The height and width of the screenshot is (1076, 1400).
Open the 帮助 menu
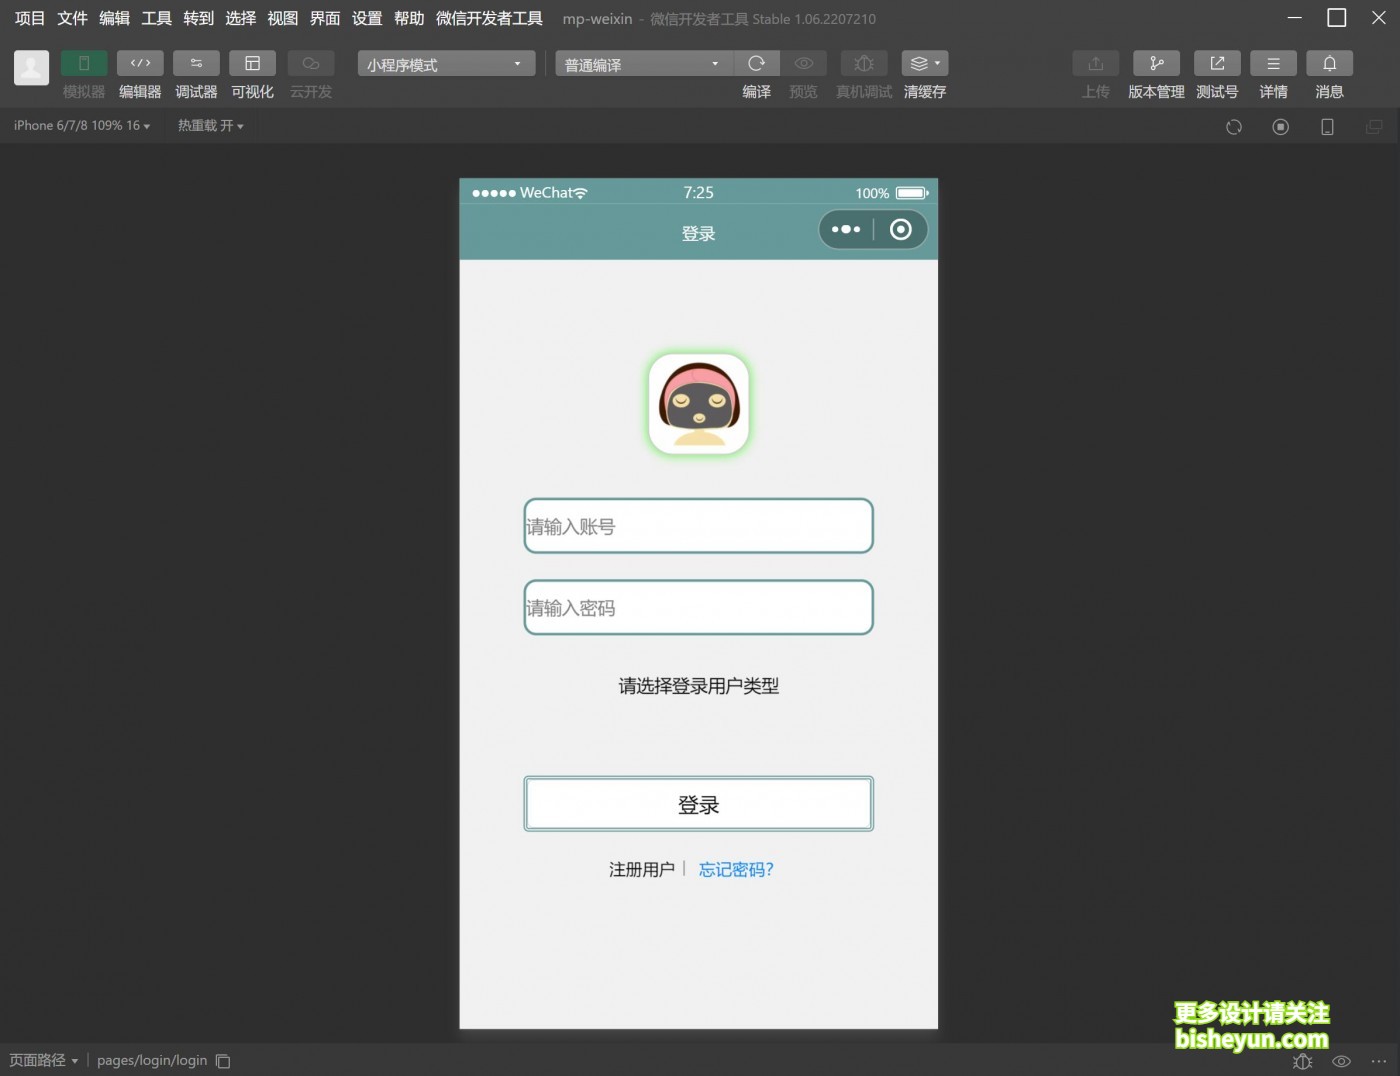point(409,19)
